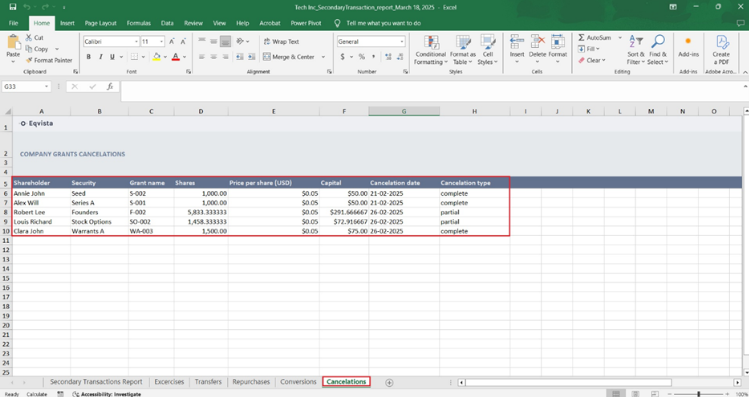Open the File menu
This screenshot has height=397, width=749.
[x=13, y=23]
